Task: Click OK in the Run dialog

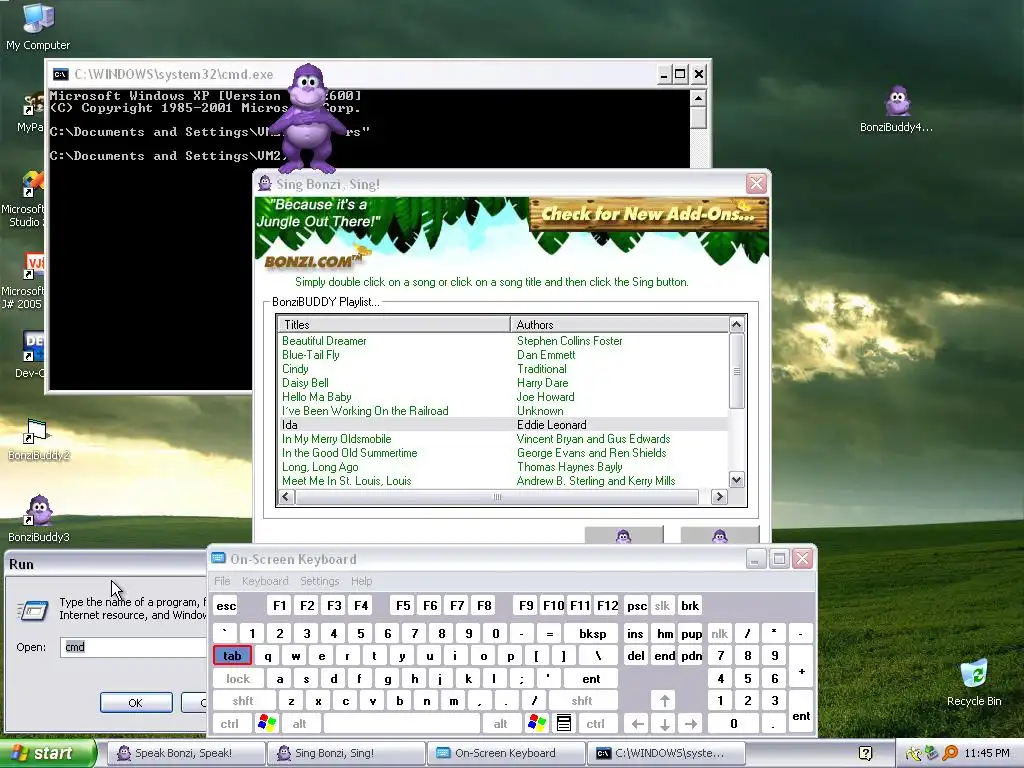Action: [x=136, y=703]
